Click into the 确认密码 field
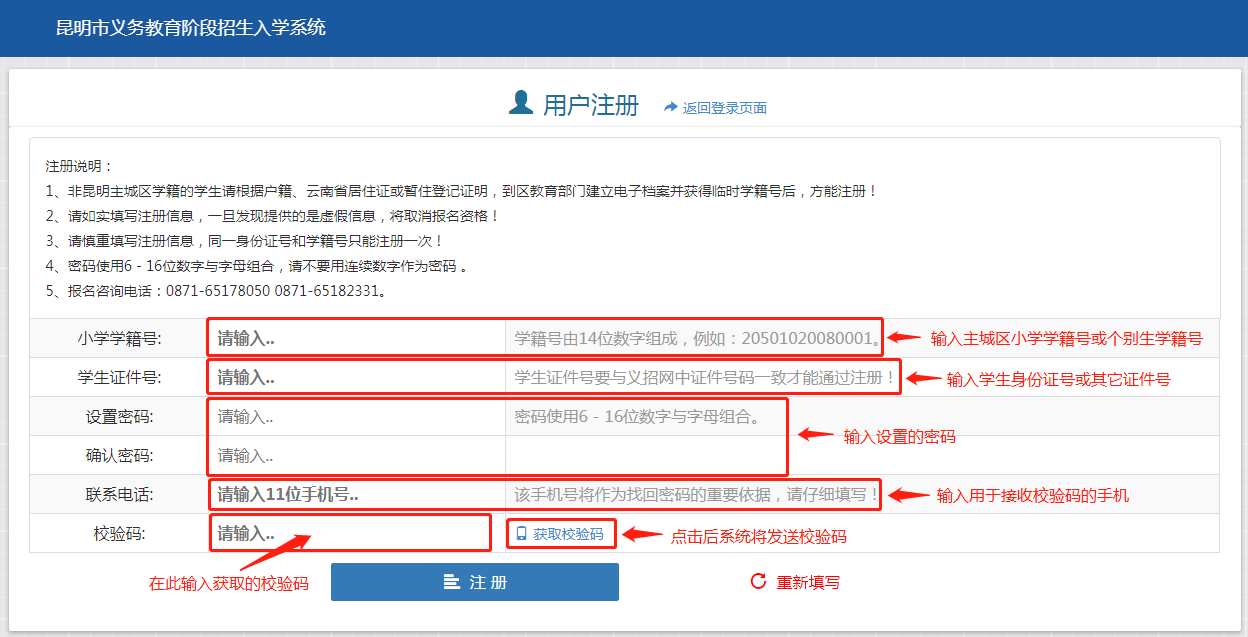 [x=357, y=455]
